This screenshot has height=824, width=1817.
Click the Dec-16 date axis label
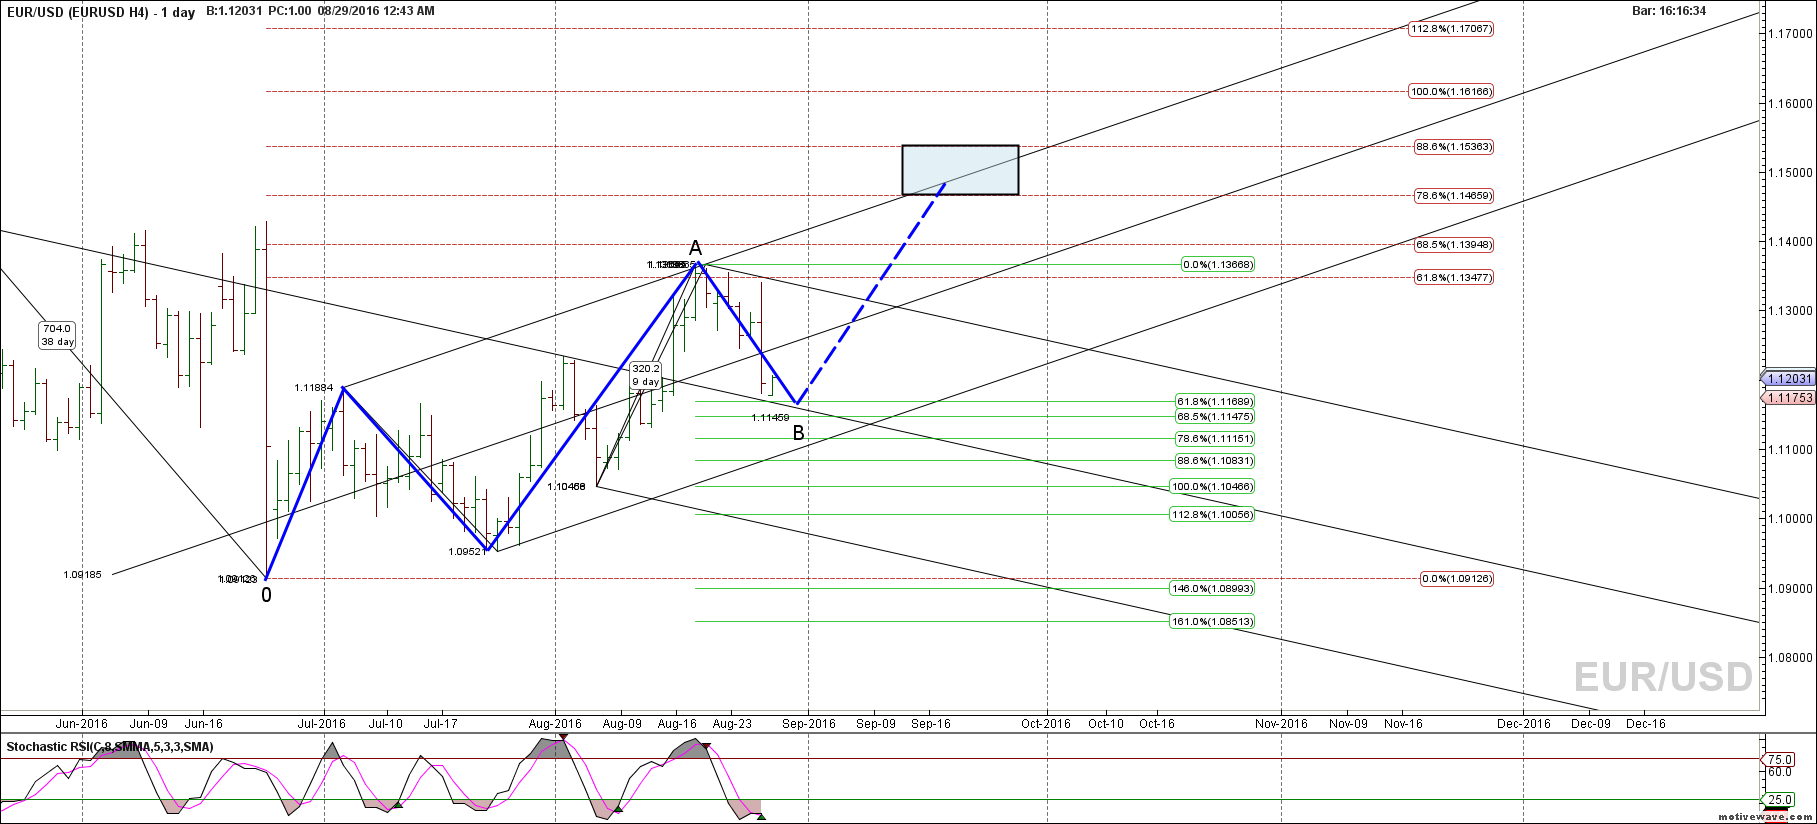pyautogui.click(x=1646, y=724)
